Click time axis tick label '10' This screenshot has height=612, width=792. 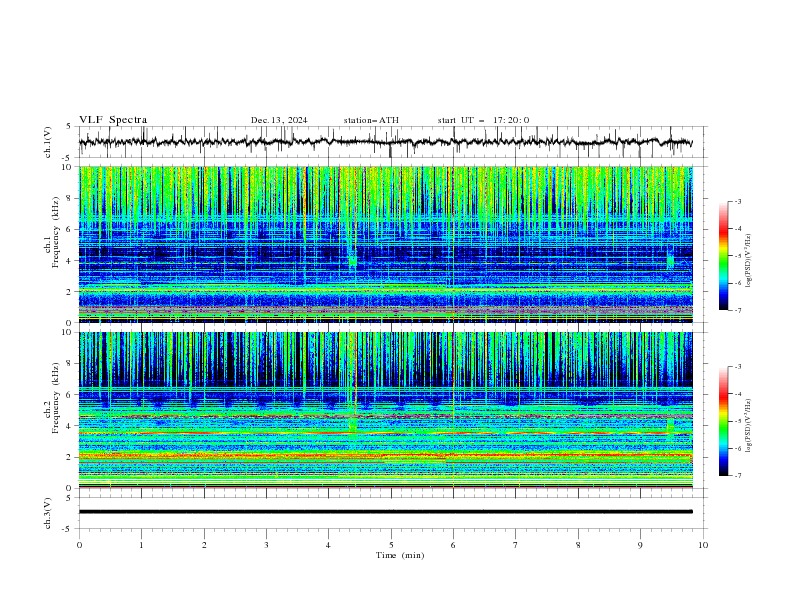tap(703, 545)
